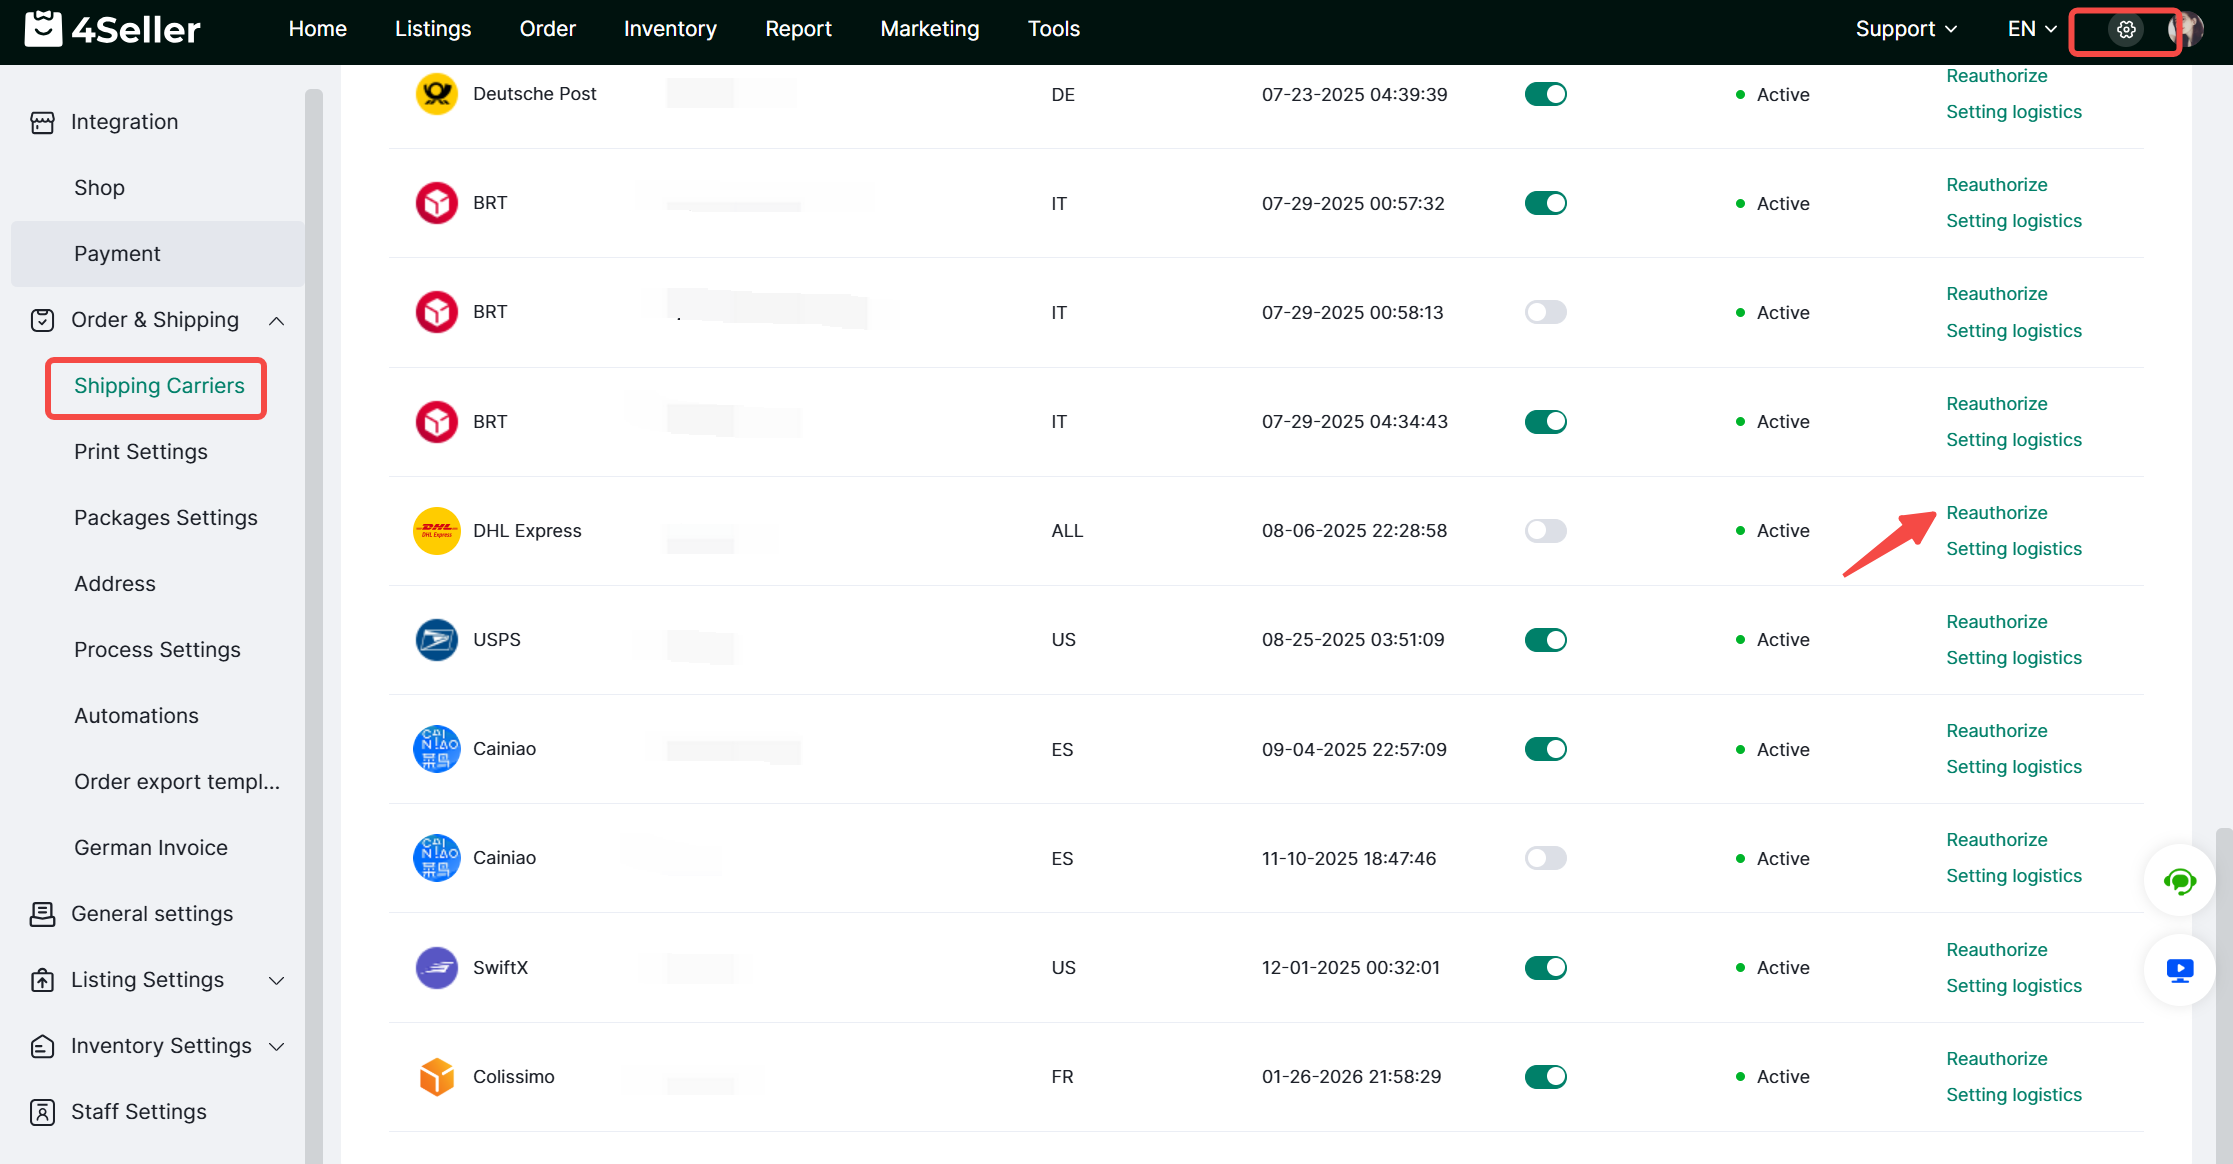The image size is (2233, 1164).
Task: Open the blue video tutorial icon
Action: (2179, 970)
